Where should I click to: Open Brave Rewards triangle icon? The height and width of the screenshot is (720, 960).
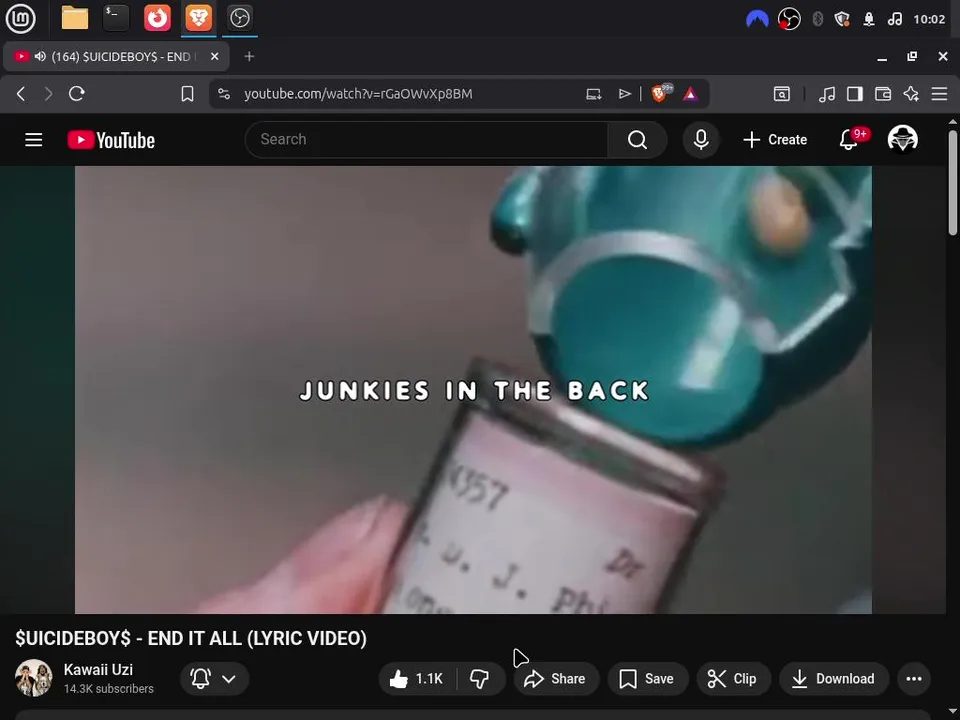point(691,94)
